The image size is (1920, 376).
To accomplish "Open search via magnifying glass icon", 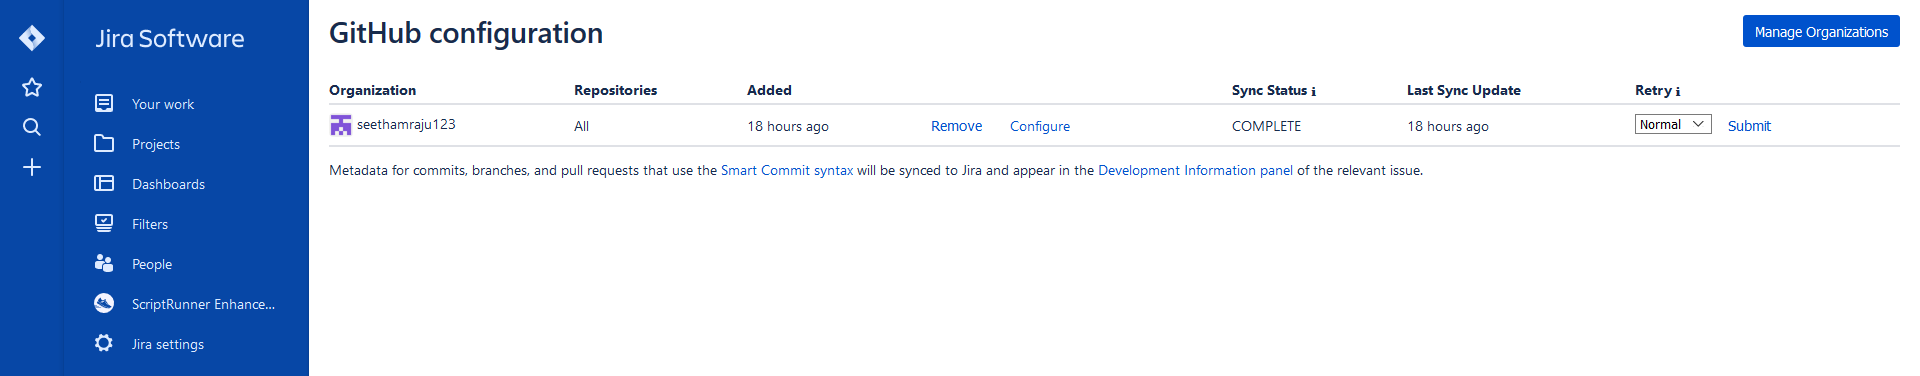I will click(x=32, y=127).
